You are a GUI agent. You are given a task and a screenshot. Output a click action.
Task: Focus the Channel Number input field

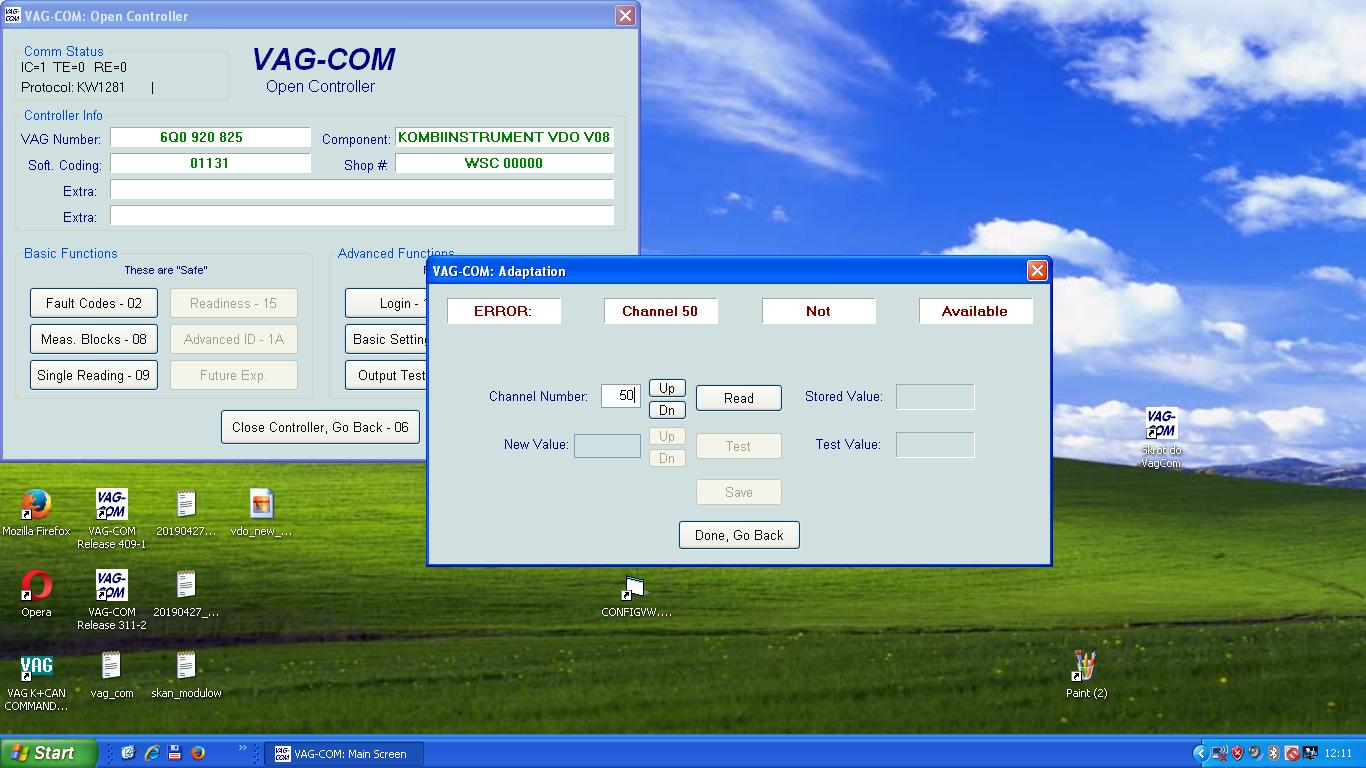[621, 396]
